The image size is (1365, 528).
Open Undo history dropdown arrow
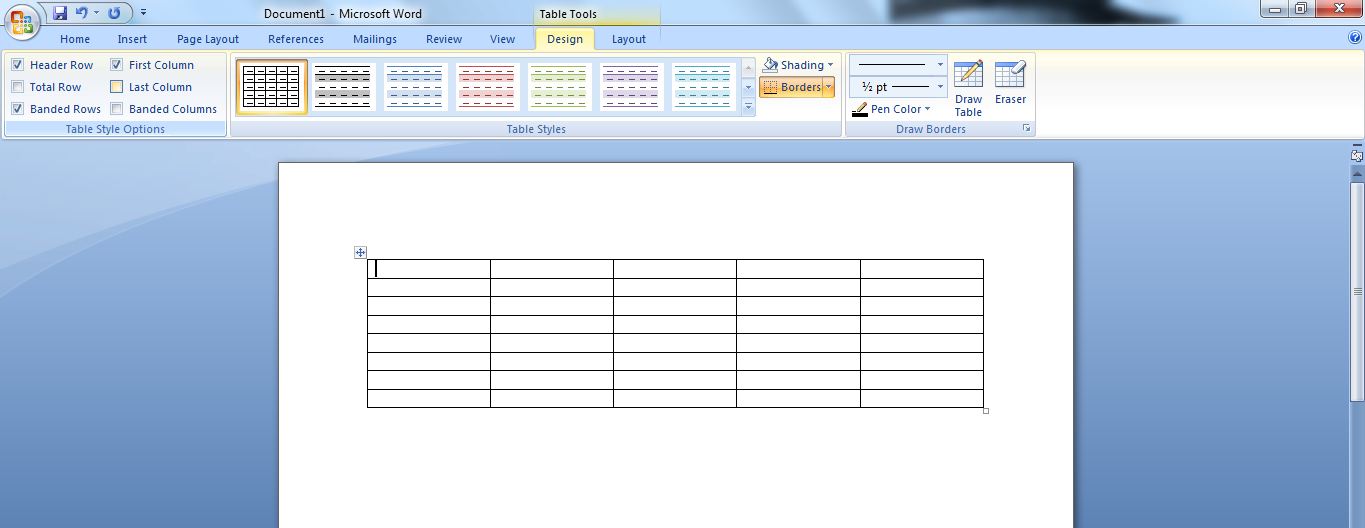tap(97, 13)
